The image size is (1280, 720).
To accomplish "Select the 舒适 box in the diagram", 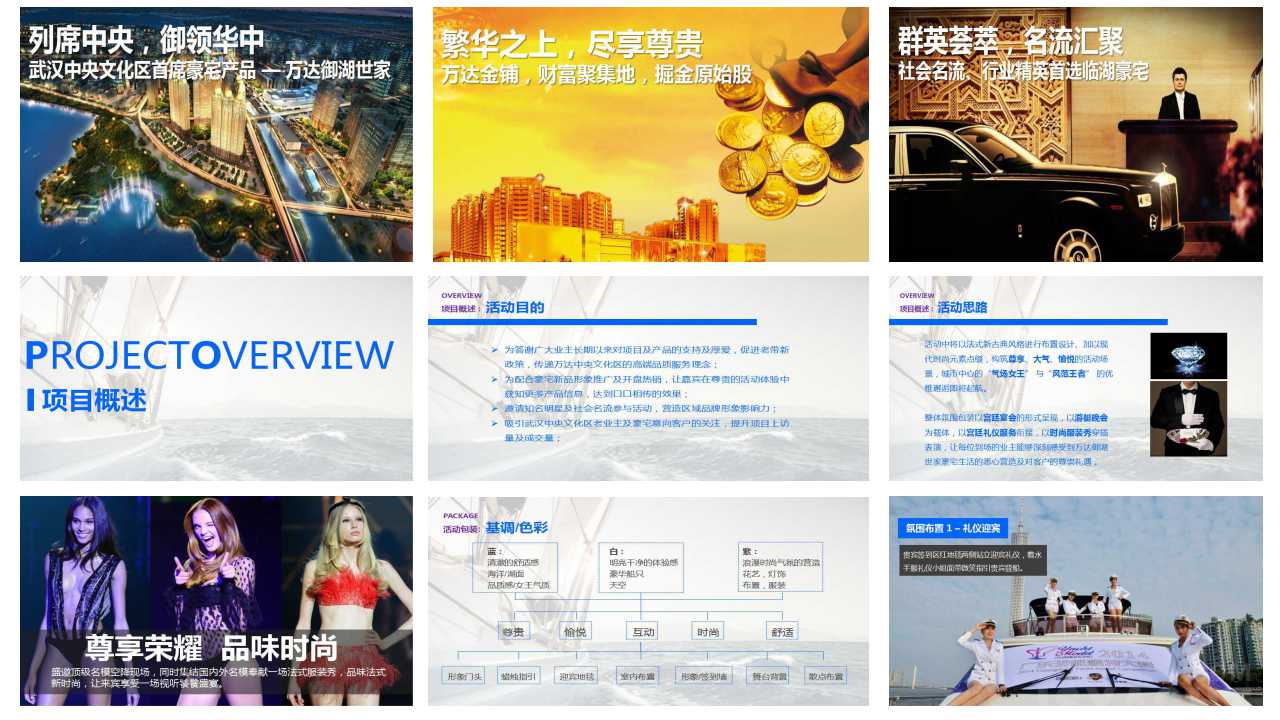I will tap(783, 632).
